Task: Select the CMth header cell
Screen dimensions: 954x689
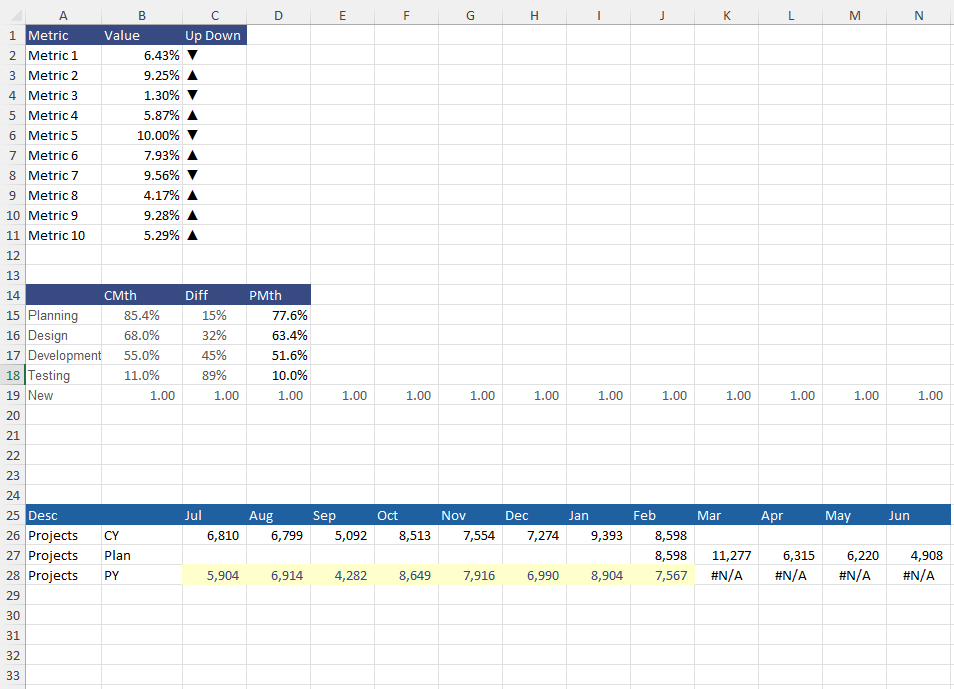Action: [x=120, y=295]
